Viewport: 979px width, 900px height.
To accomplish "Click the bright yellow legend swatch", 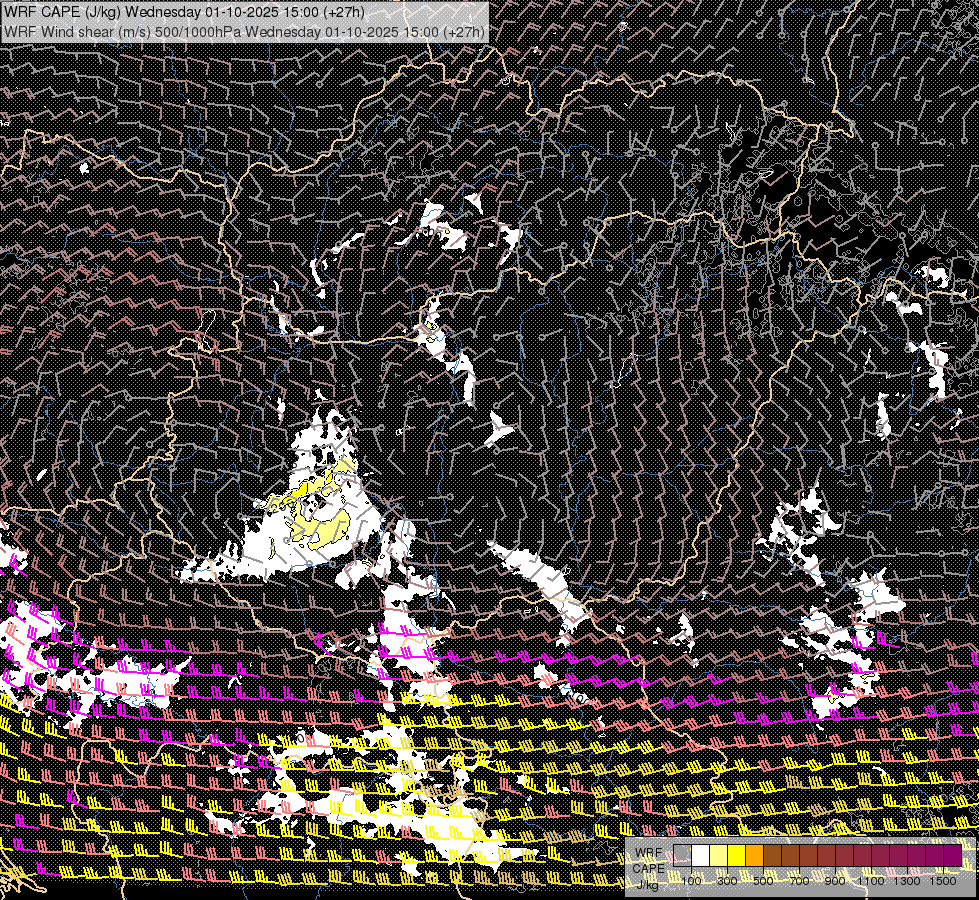I will pos(737,855).
